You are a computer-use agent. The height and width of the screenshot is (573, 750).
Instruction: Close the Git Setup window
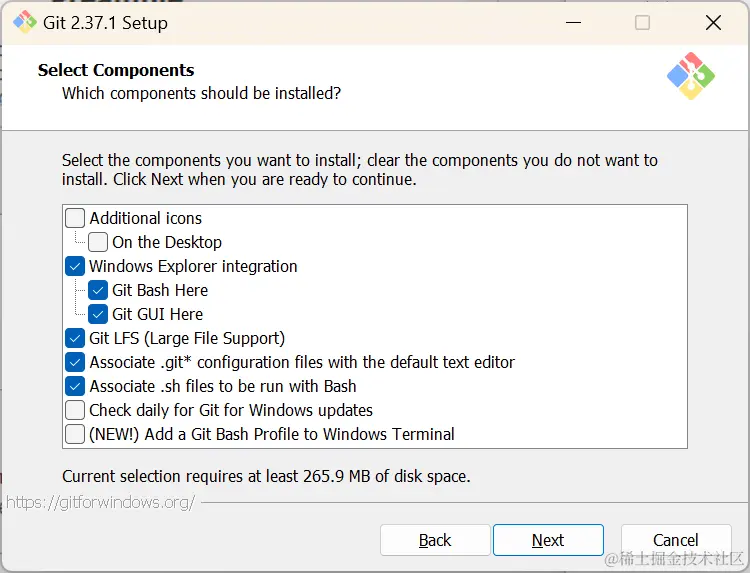713,22
